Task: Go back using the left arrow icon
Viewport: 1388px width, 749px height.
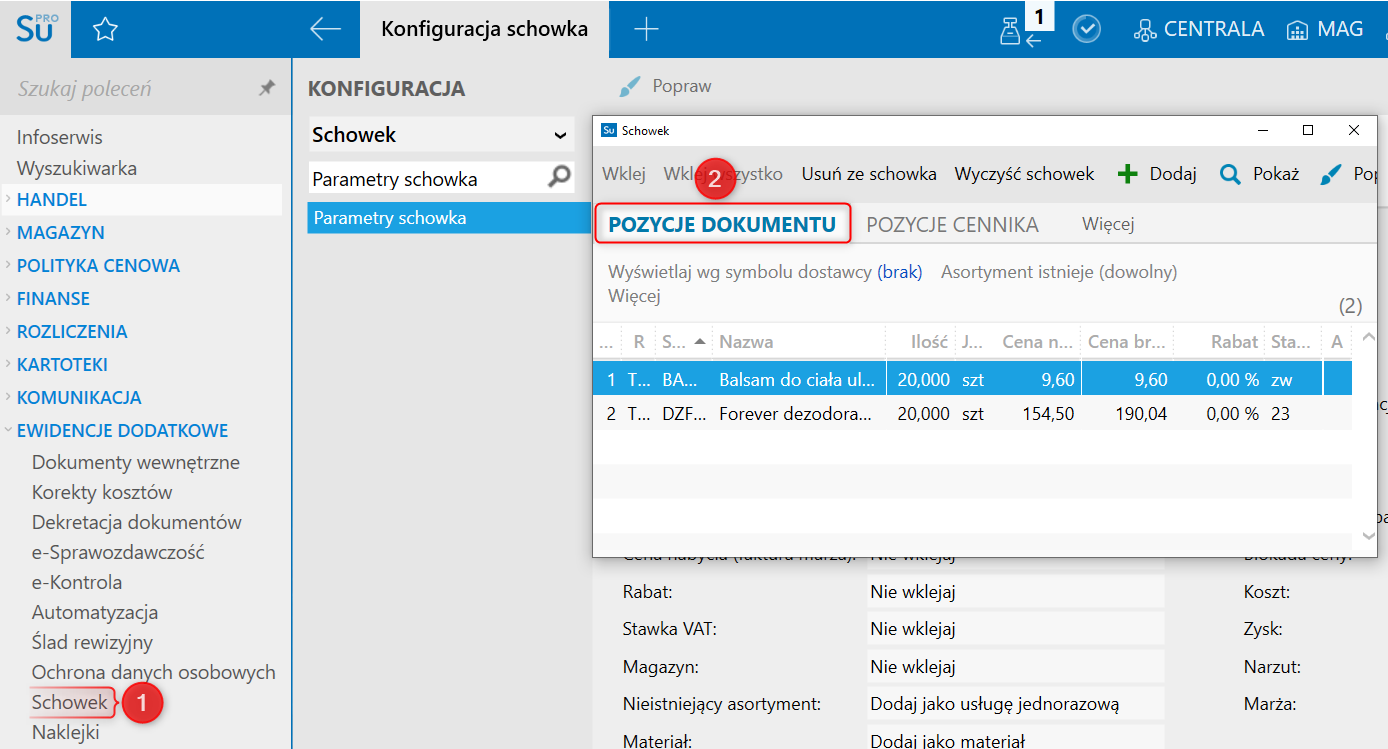Action: [x=326, y=30]
